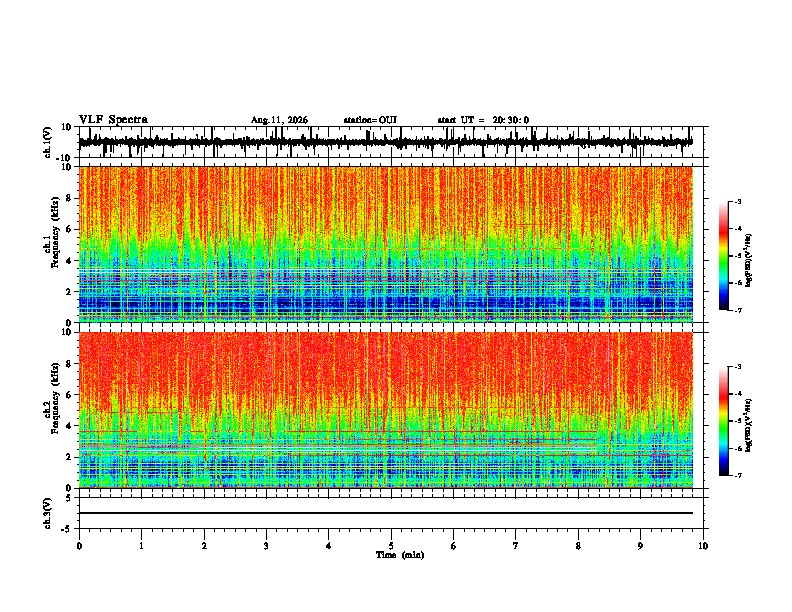This screenshot has width=792, height=612.
Task: Click the time axis tick label "3"
Action: (266, 546)
